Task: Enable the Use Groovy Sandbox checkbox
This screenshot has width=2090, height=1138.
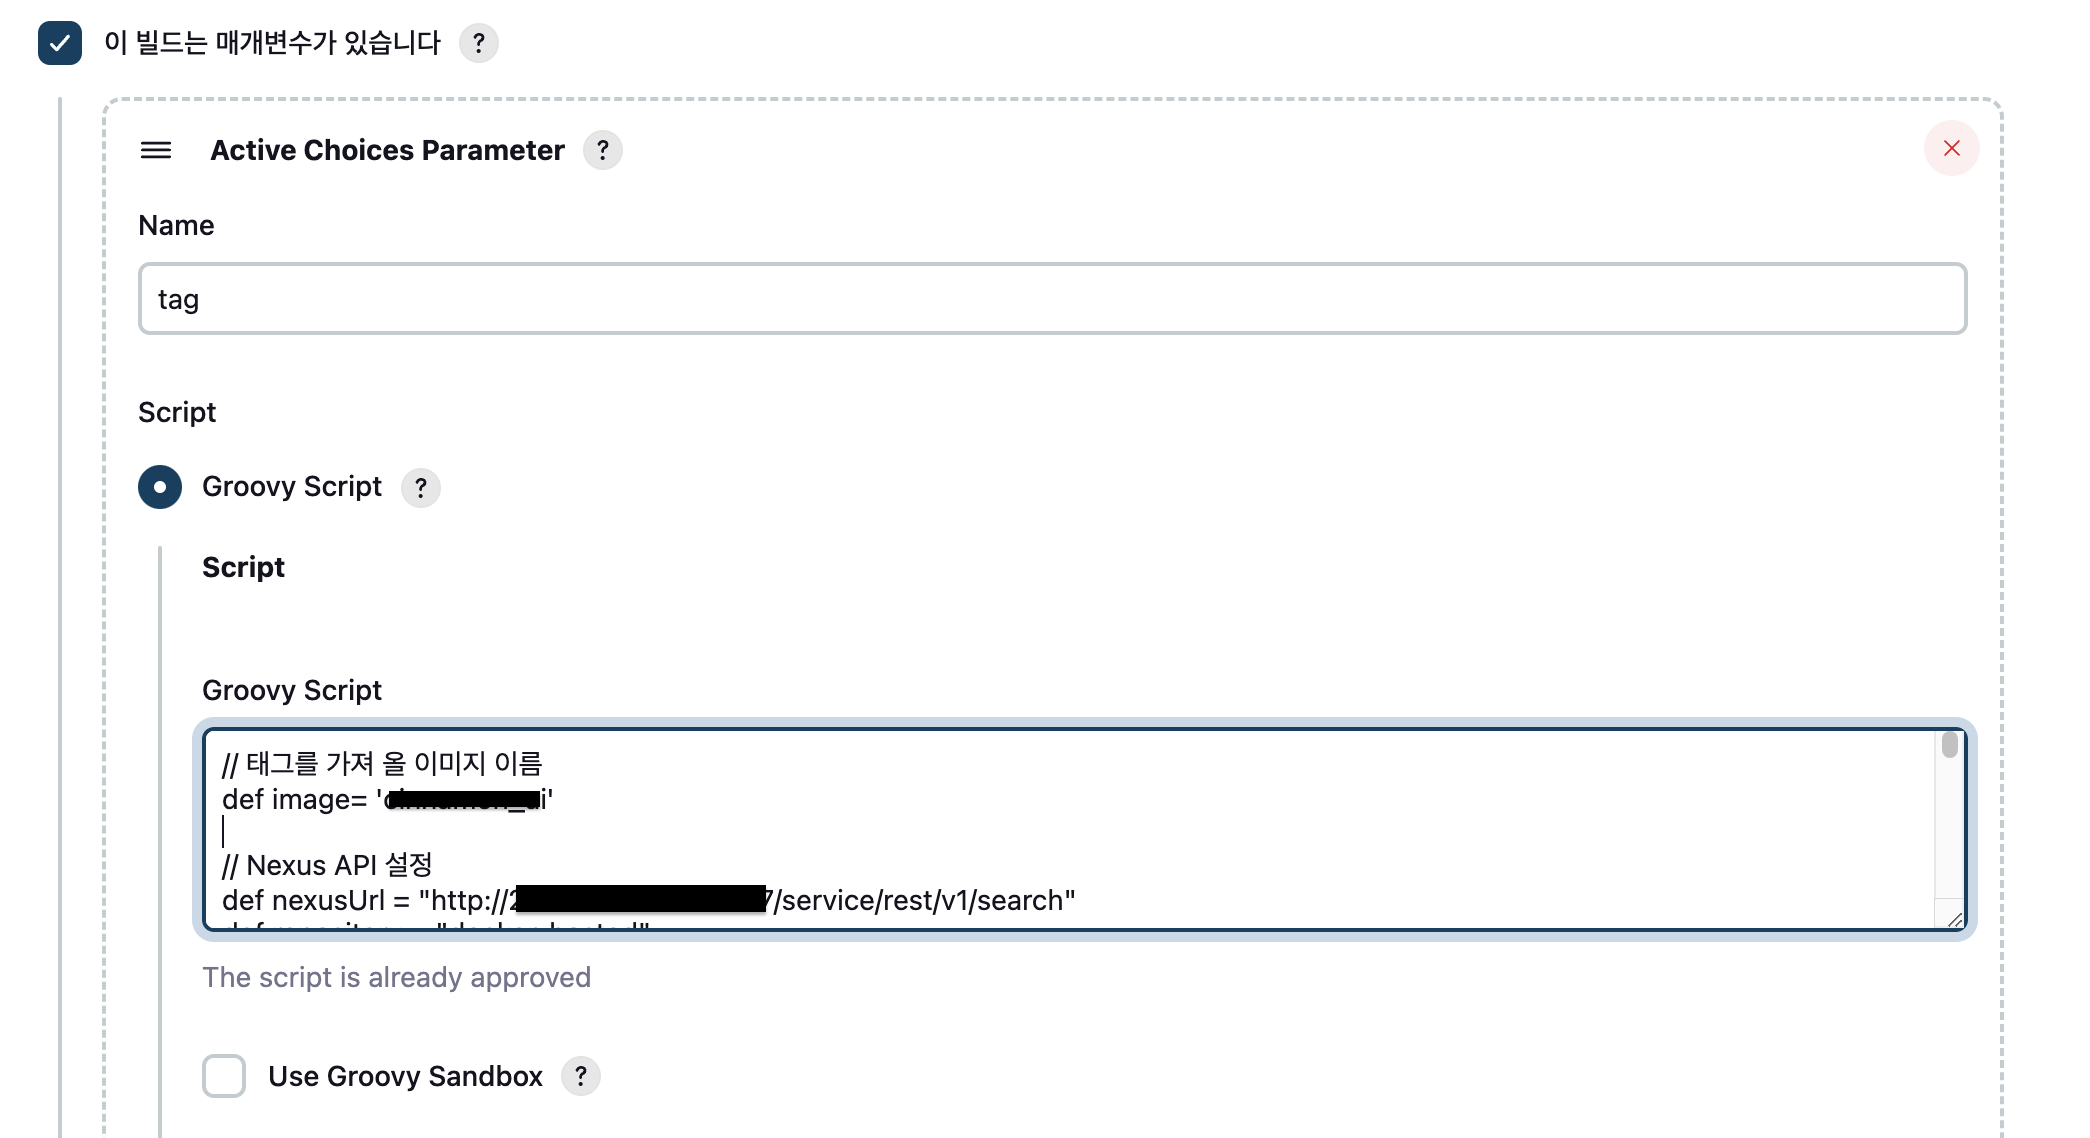Action: pyautogui.click(x=224, y=1076)
